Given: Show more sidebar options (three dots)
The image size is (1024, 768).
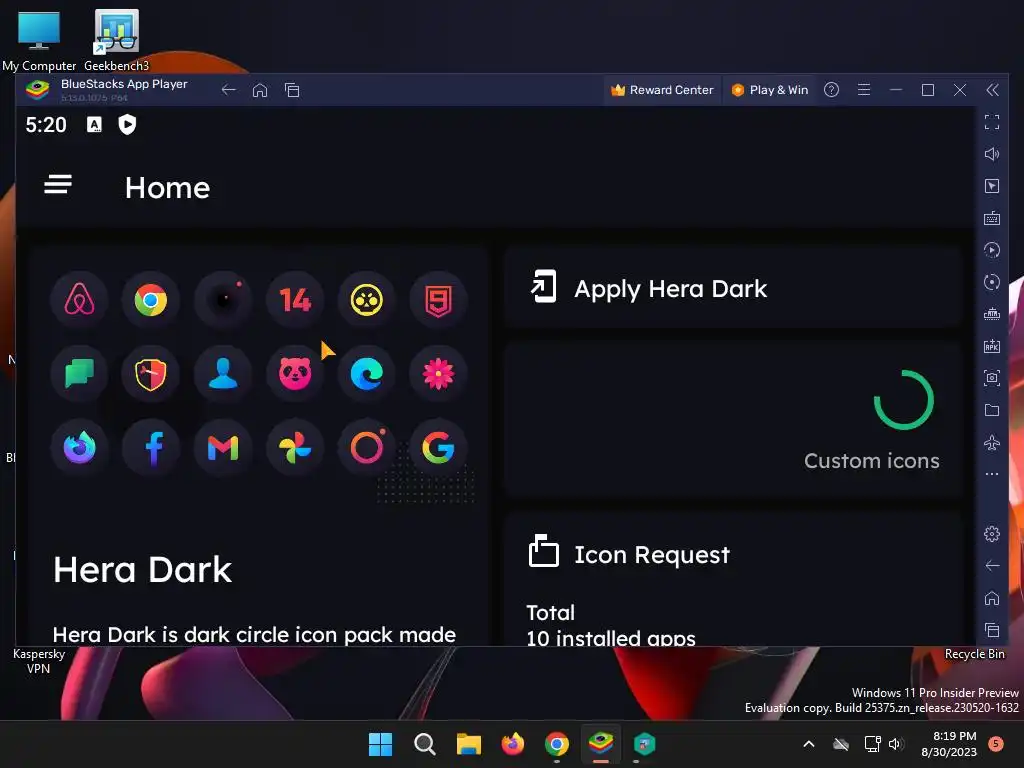Looking at the screenshot, I should pyautogui.click(x=991, y=474).
